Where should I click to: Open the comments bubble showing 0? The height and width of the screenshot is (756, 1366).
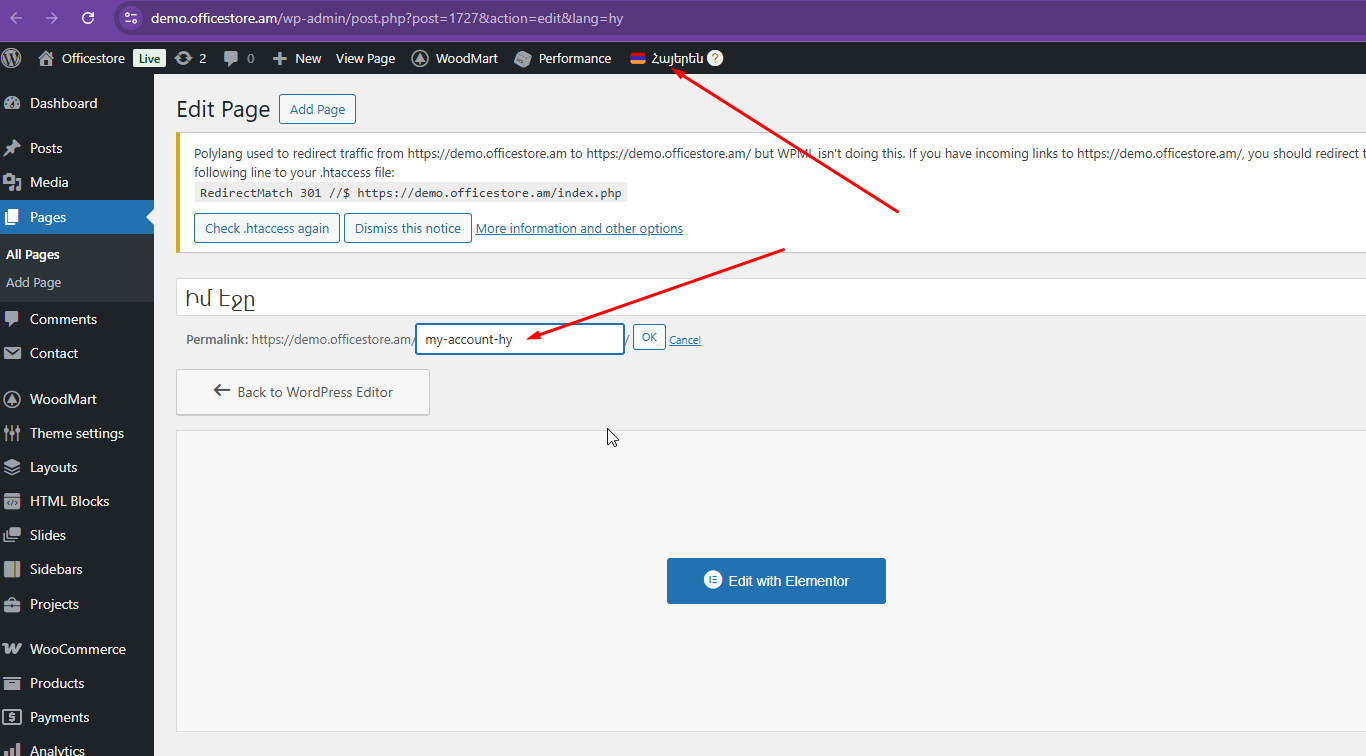(239, 58)
